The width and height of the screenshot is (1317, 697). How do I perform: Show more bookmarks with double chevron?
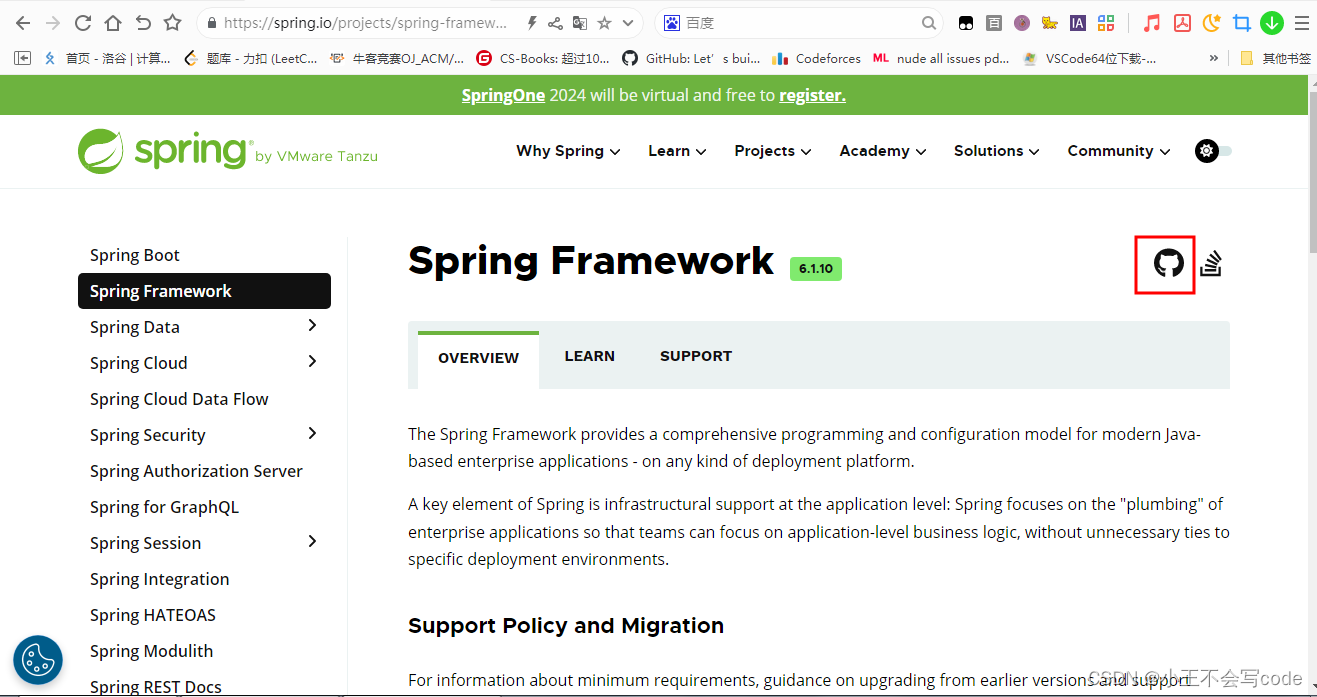(1214, 58)
